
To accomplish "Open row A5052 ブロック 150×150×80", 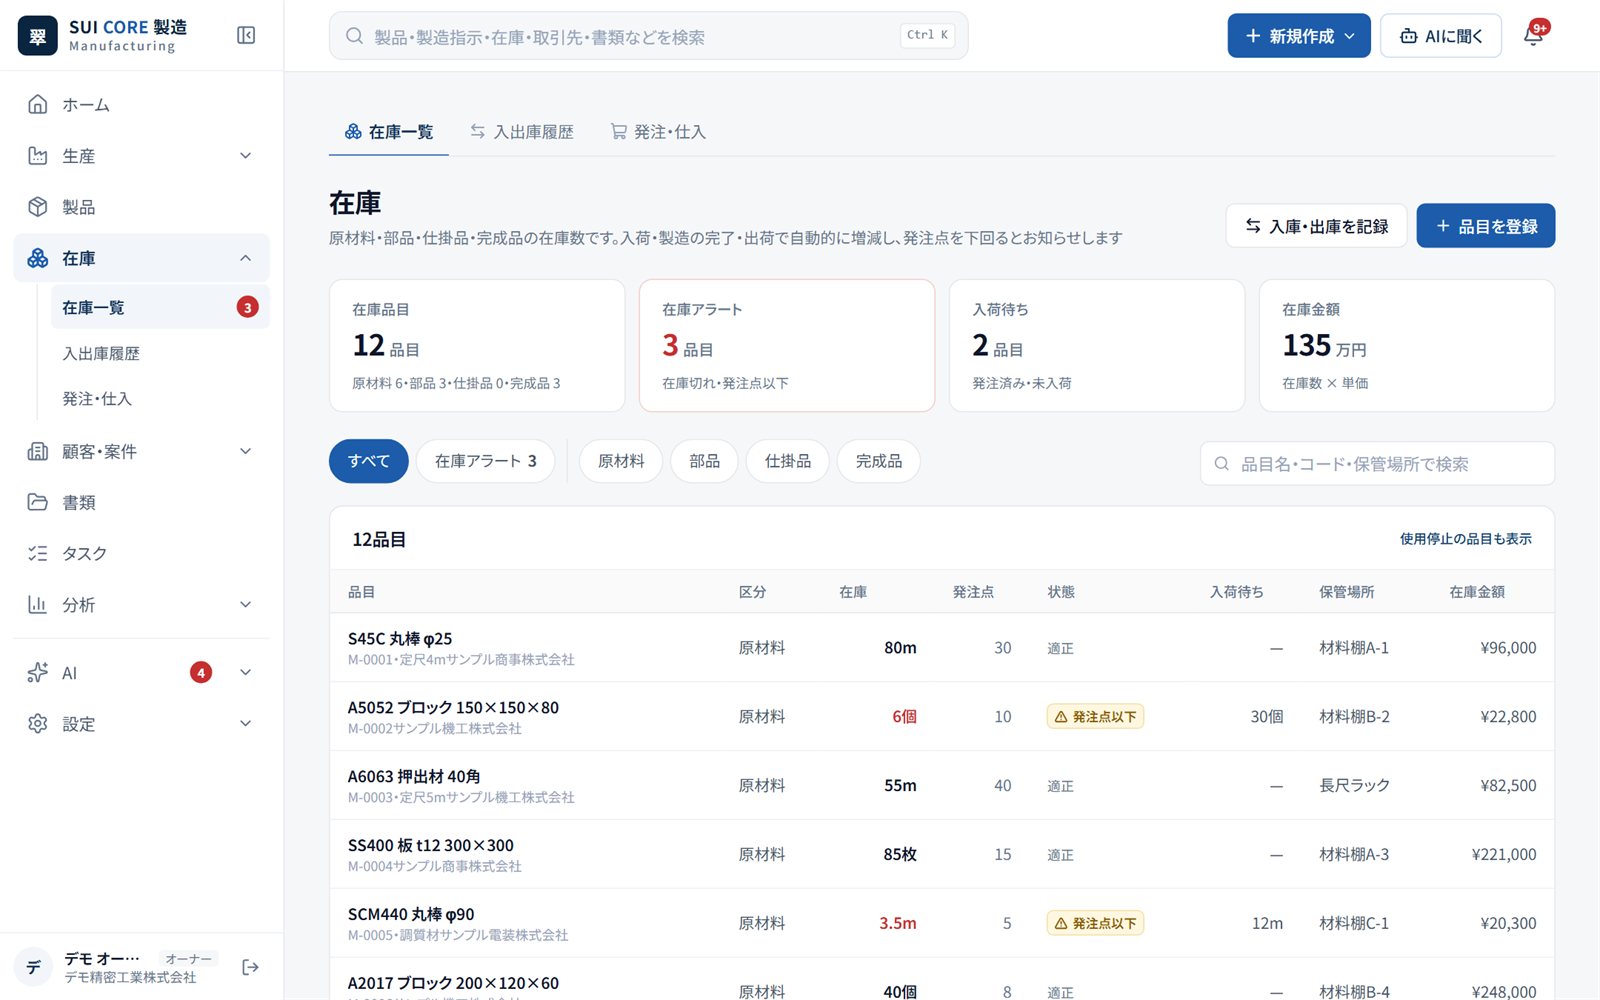I will [942, 717].
